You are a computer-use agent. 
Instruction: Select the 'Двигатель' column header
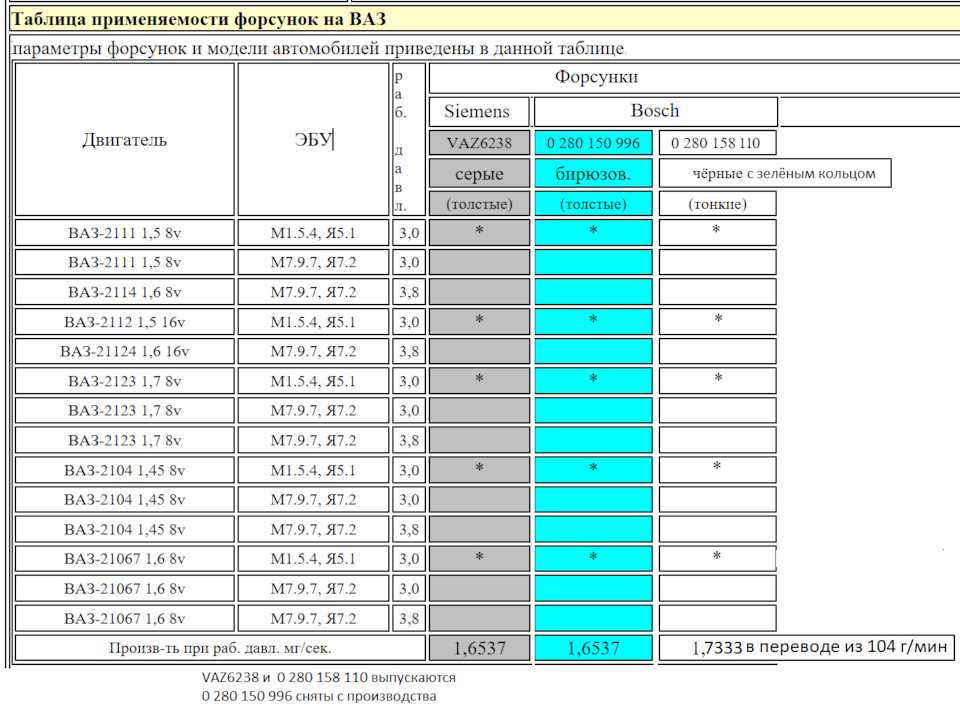click(124, 140)
